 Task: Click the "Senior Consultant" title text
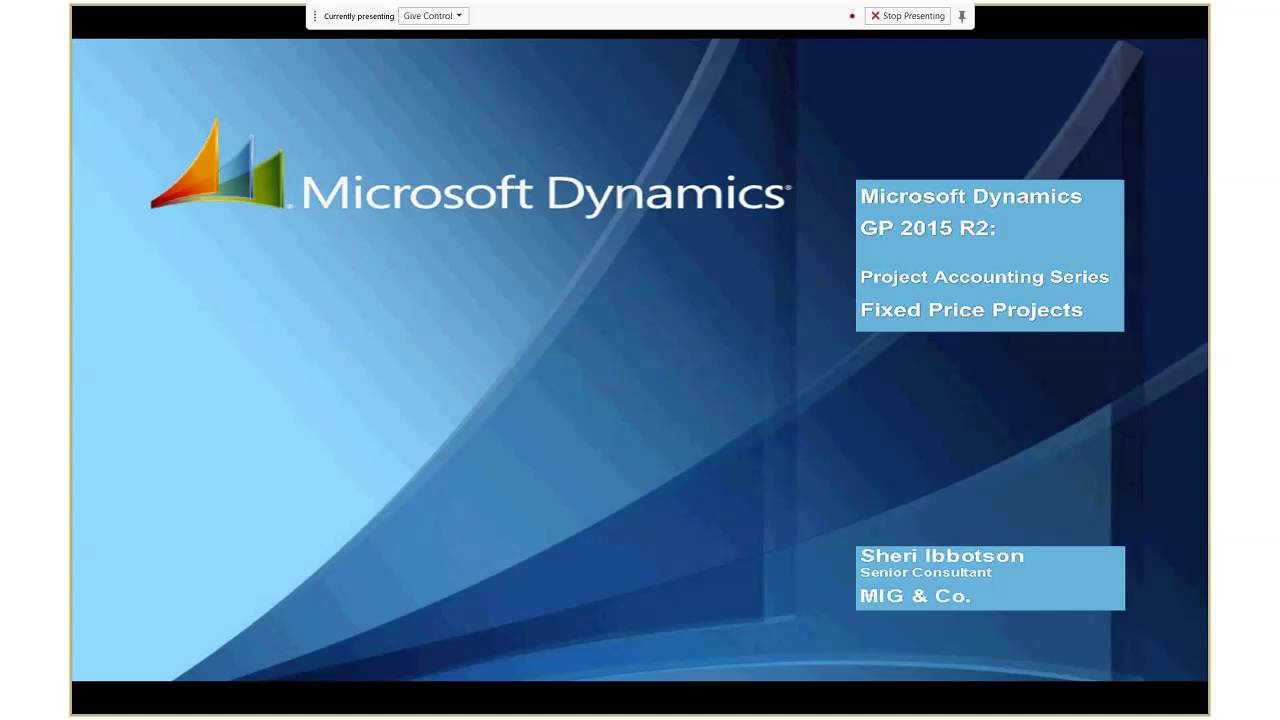[x=926, y=573]
